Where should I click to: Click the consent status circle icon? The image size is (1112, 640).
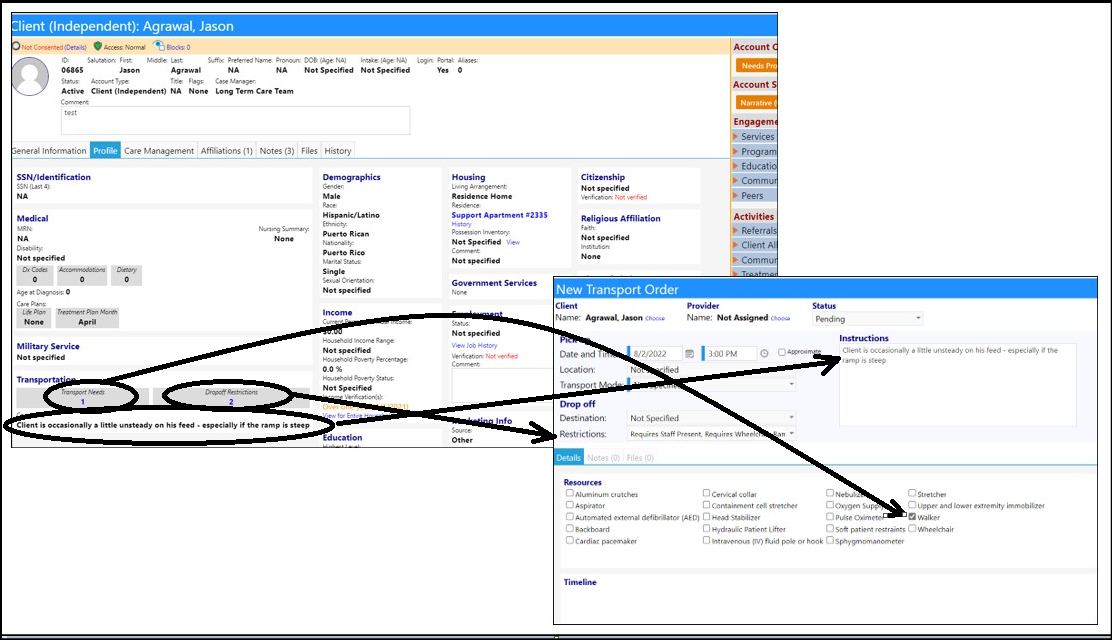tap(16, 46)
